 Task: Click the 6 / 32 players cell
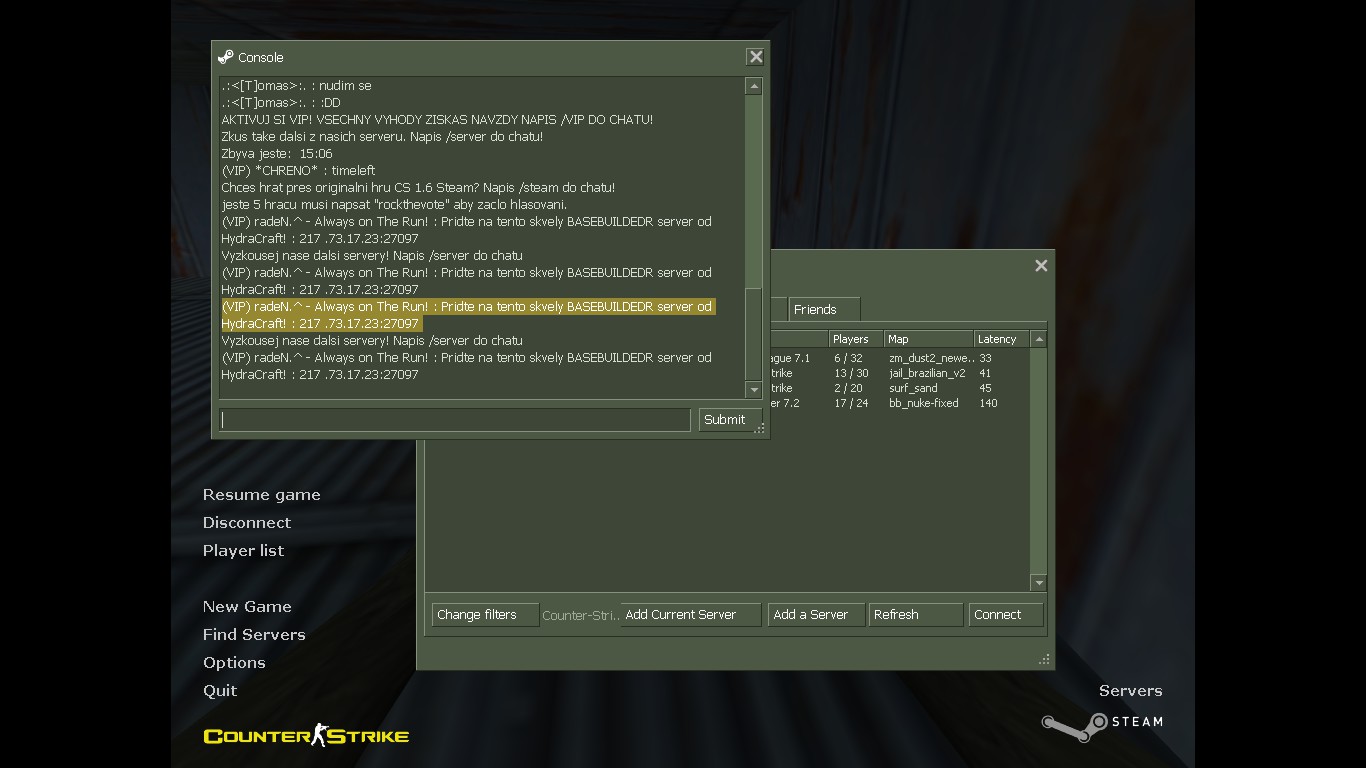coord(848,358)
